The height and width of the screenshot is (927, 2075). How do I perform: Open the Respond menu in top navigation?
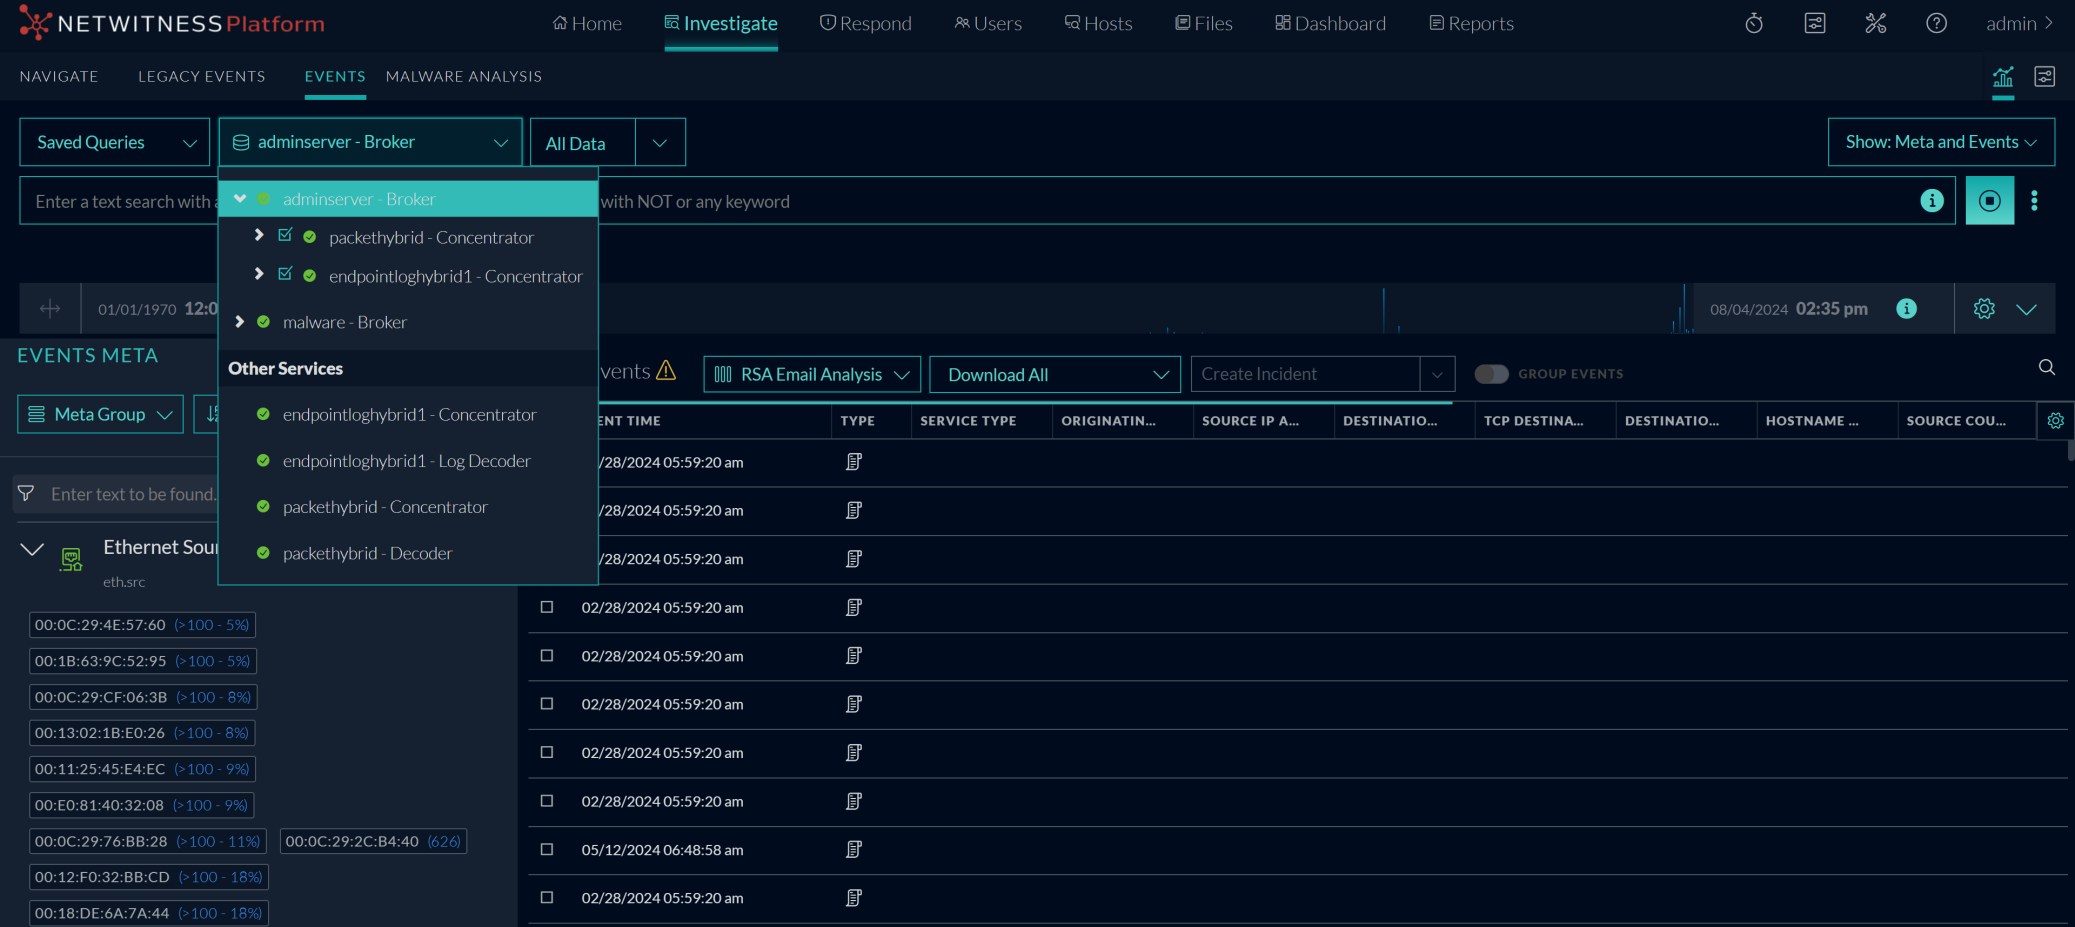coord(866,23)
